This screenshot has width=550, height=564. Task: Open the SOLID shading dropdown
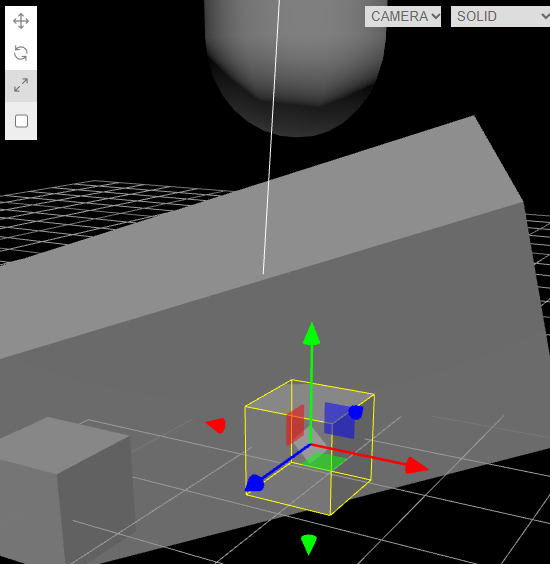click(501, 16)
